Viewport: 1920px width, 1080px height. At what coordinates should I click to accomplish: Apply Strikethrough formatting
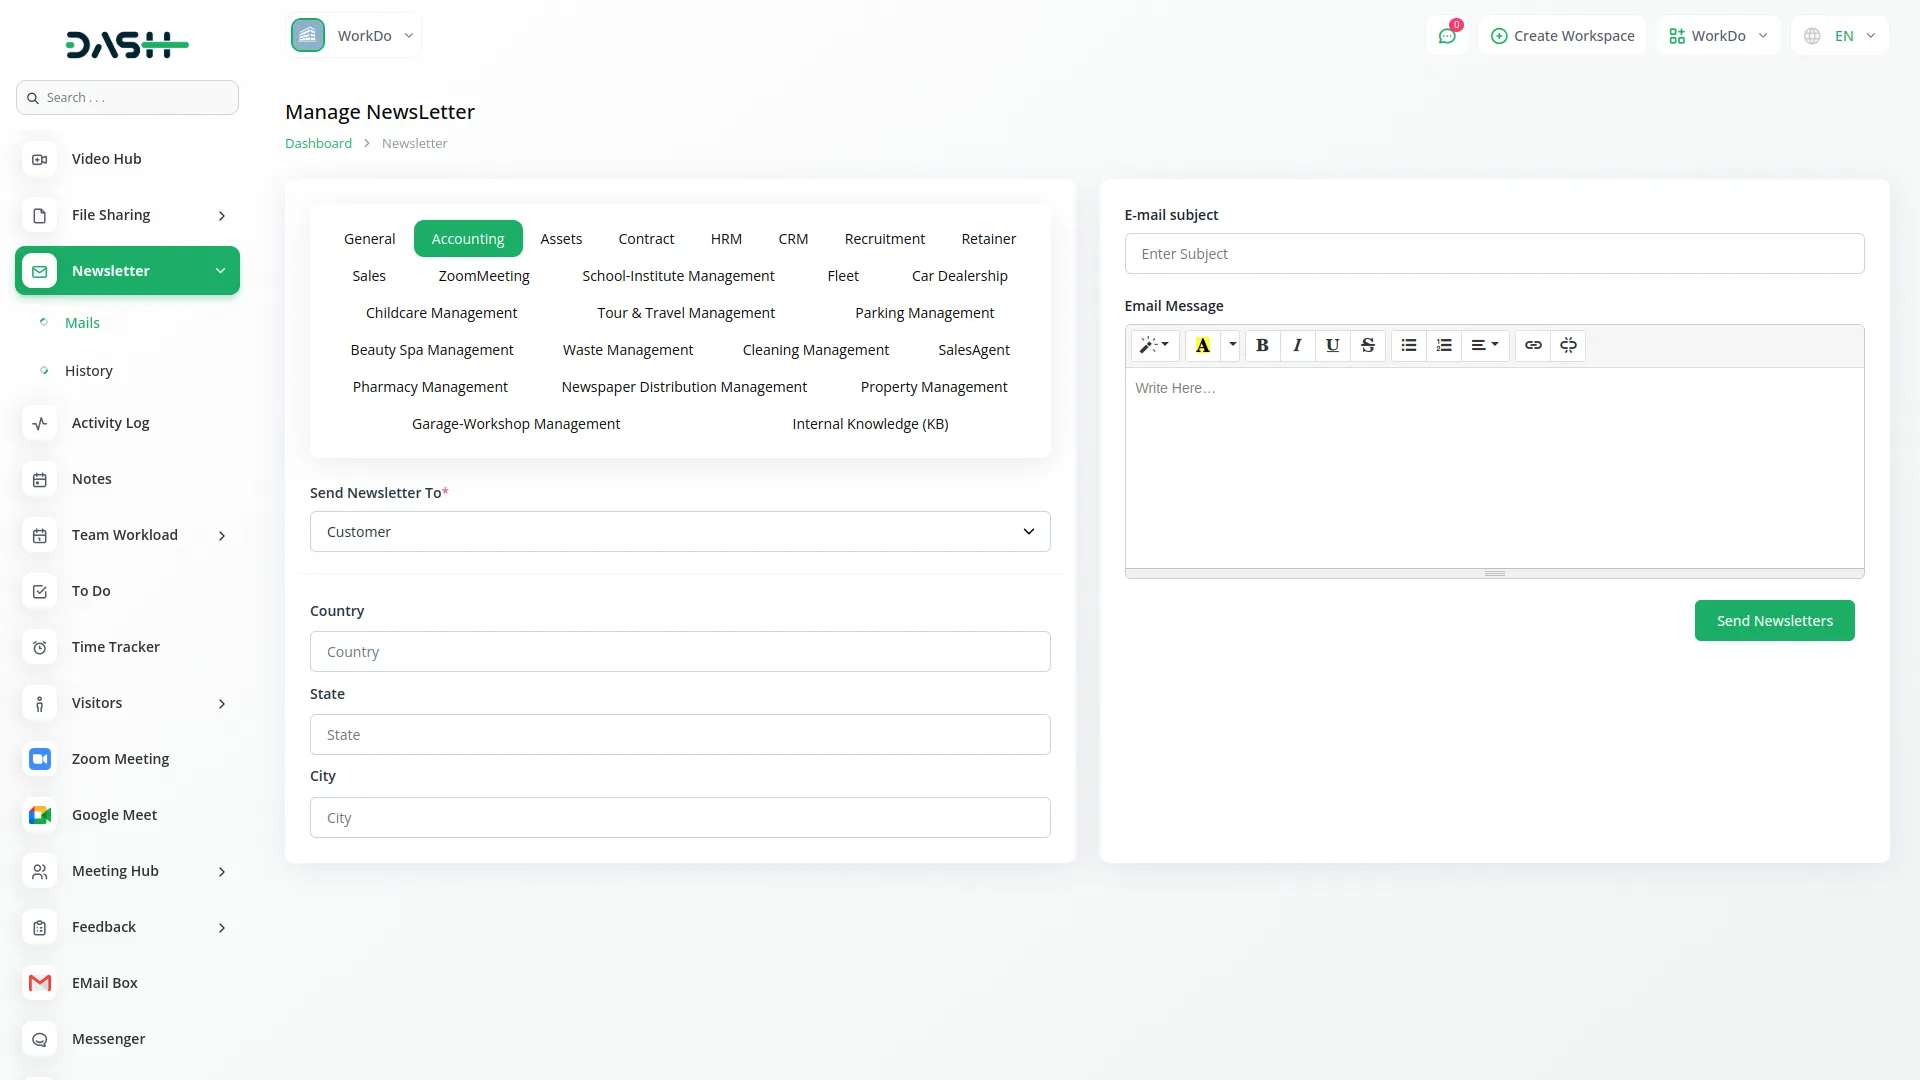click(x=1367, y=345)
